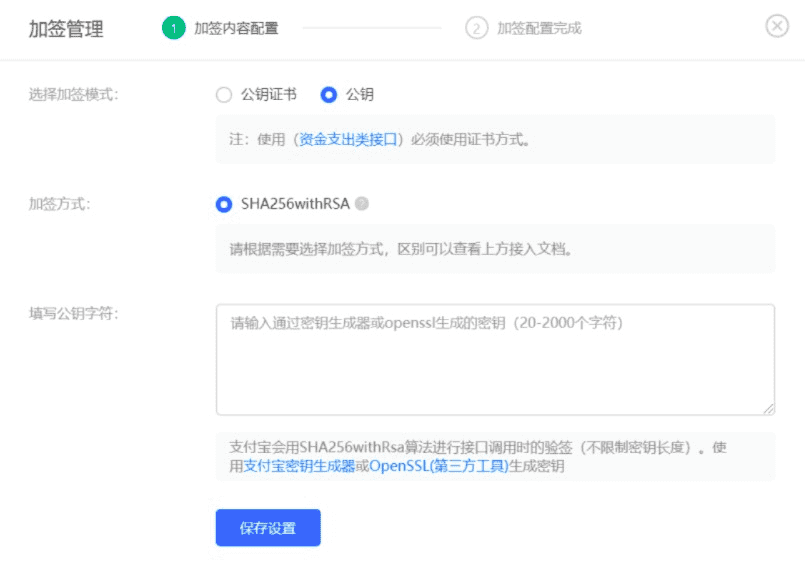Click the 公钥证书 option label text
The width and height of the screenshot is (805, 586).
269,94
